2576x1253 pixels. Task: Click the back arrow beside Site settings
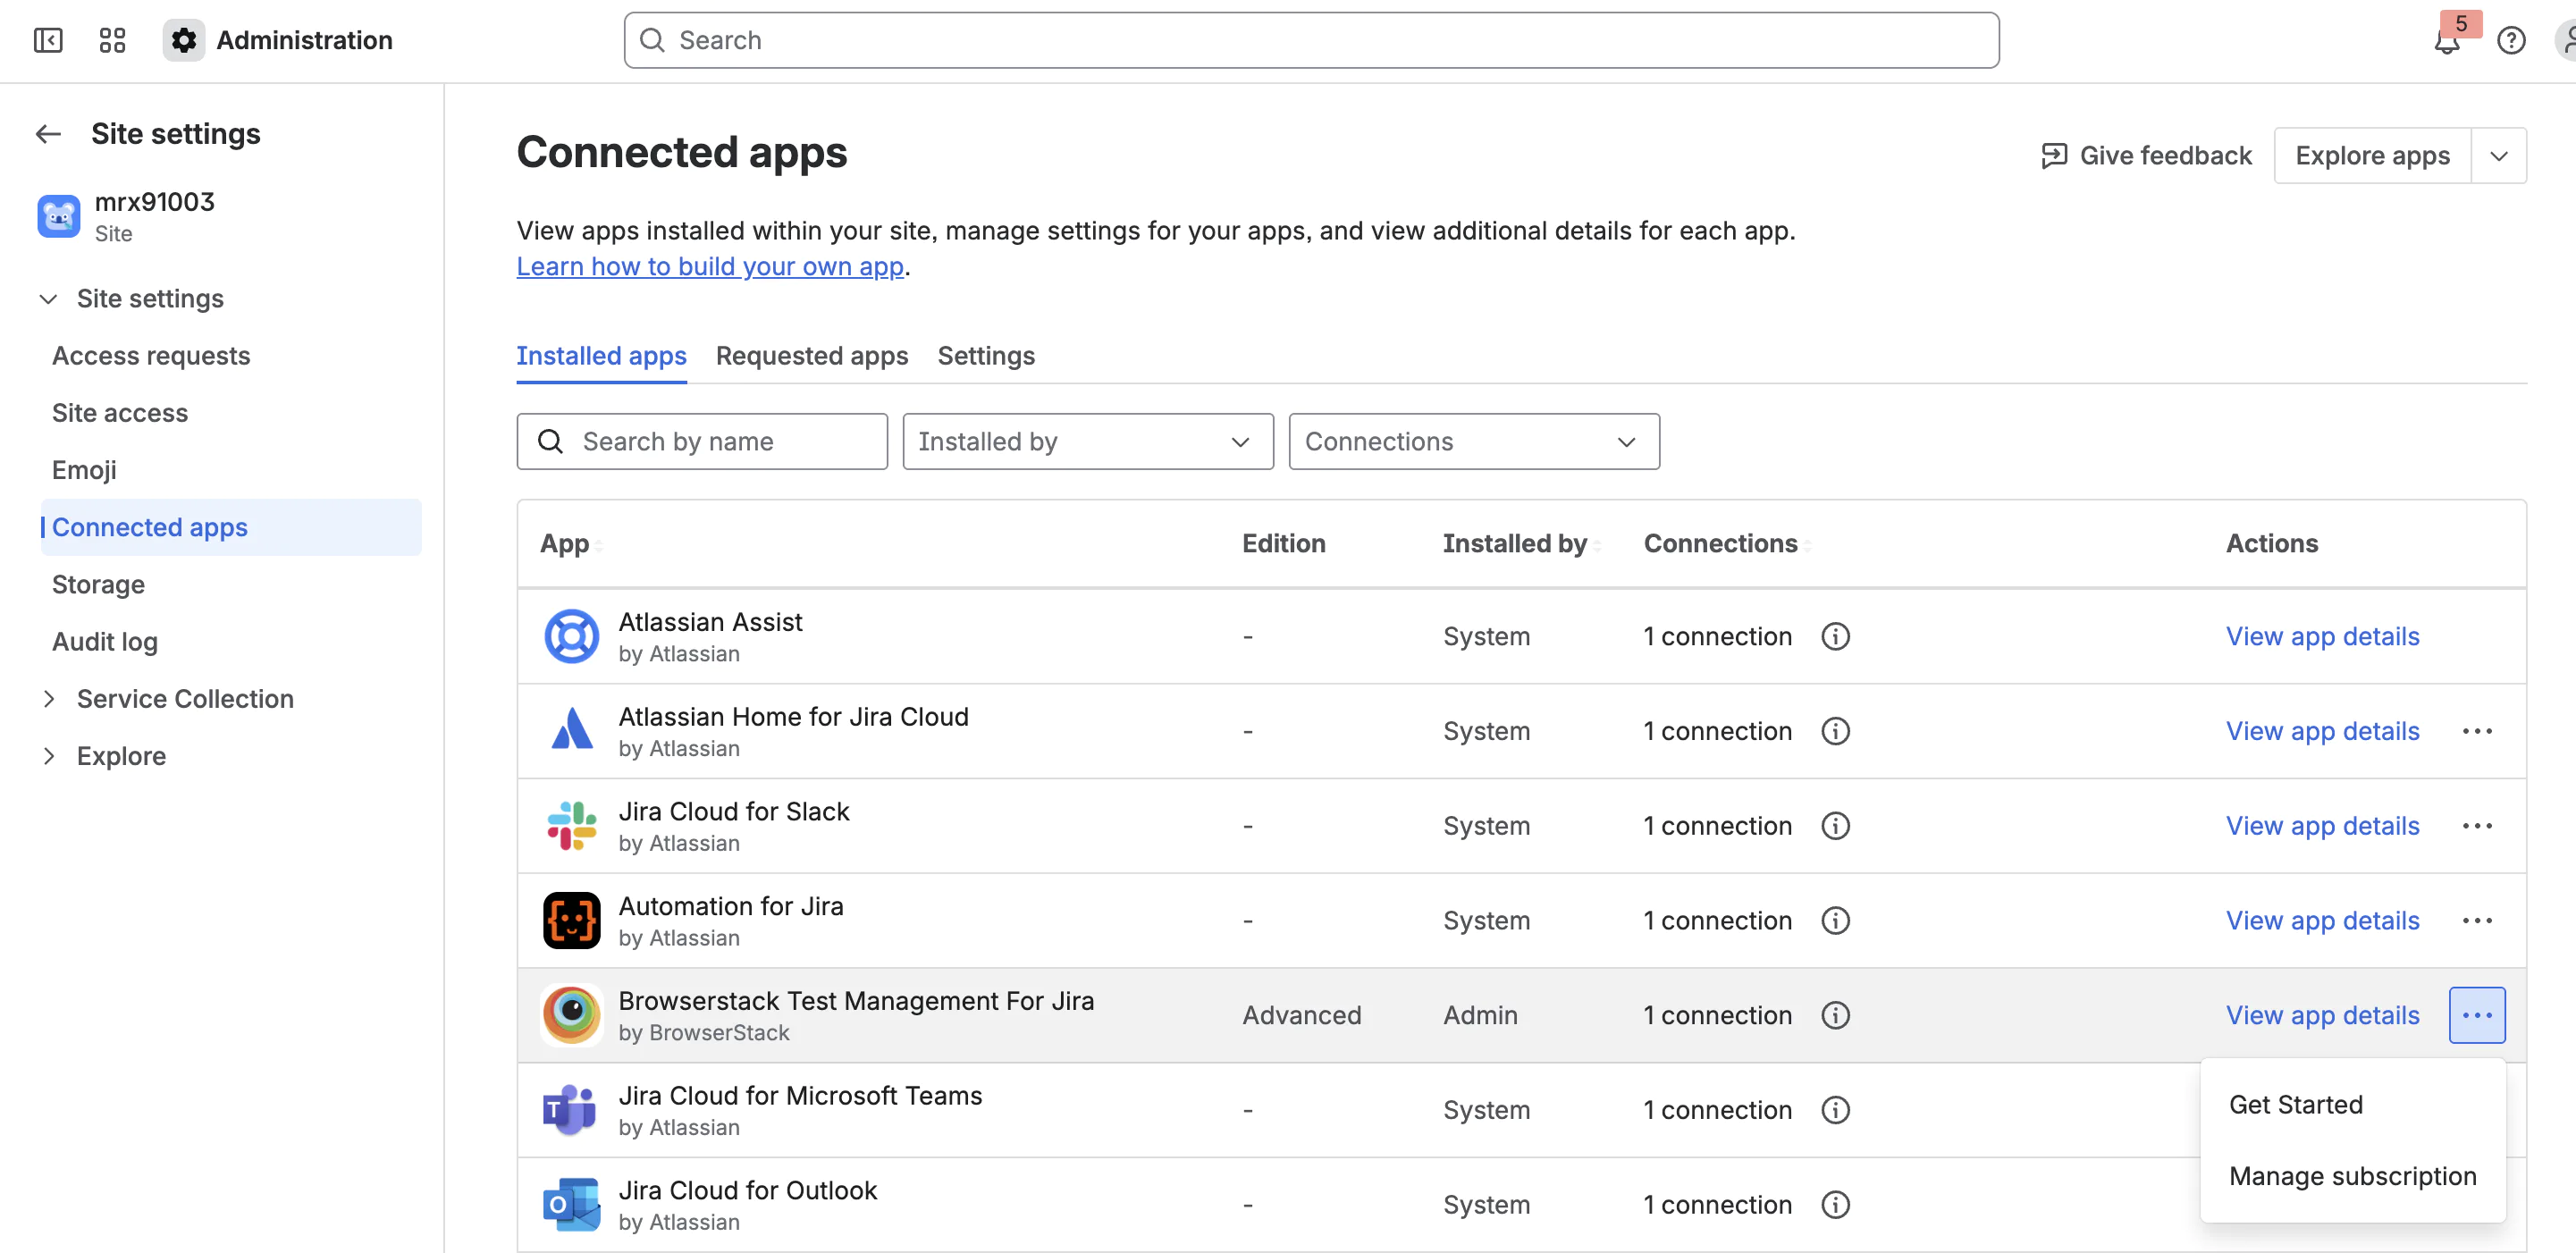click(x=48, y=134)
